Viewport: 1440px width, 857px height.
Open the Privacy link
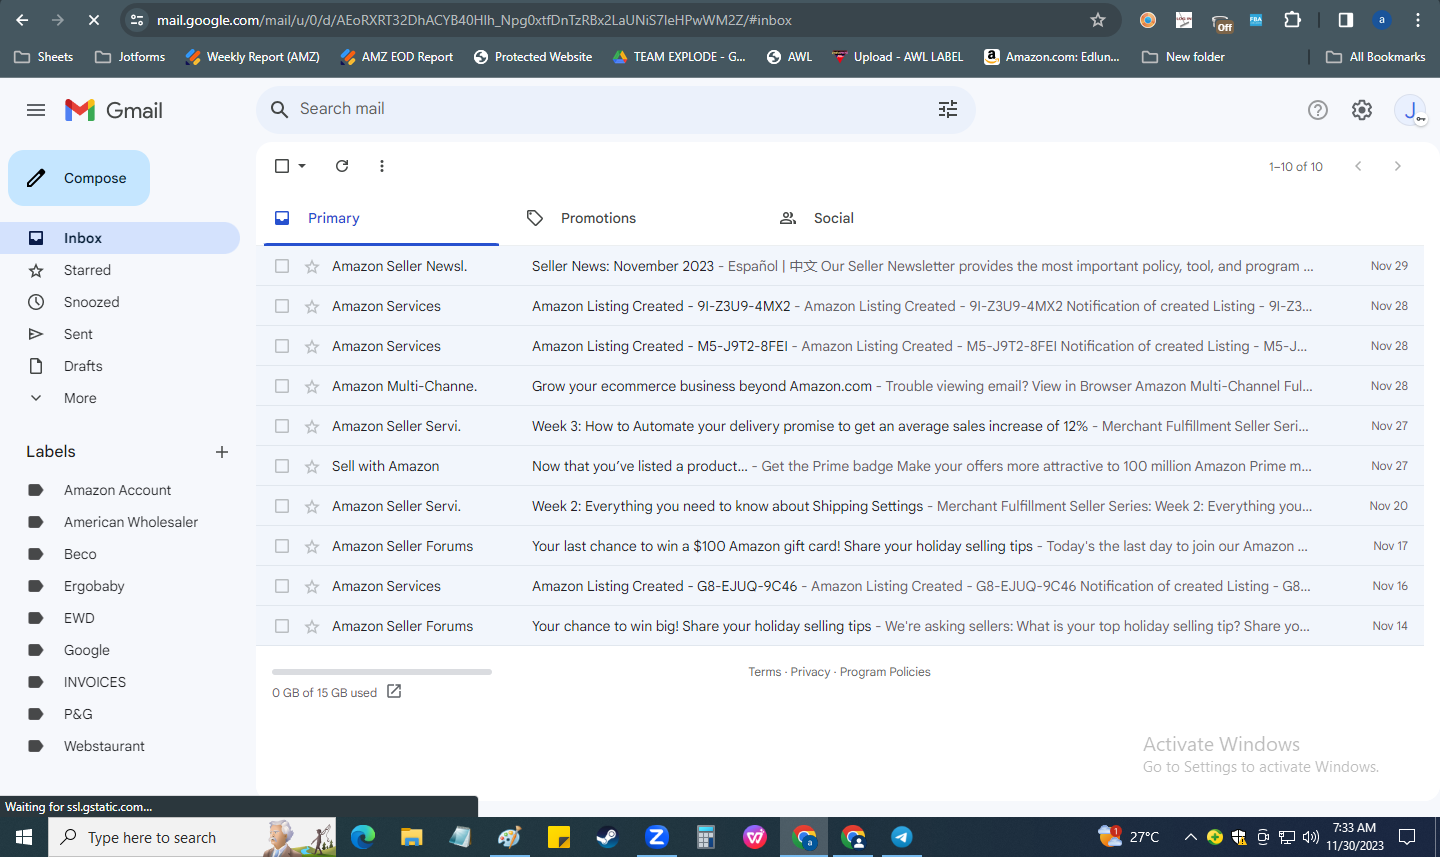pos(810,672)
